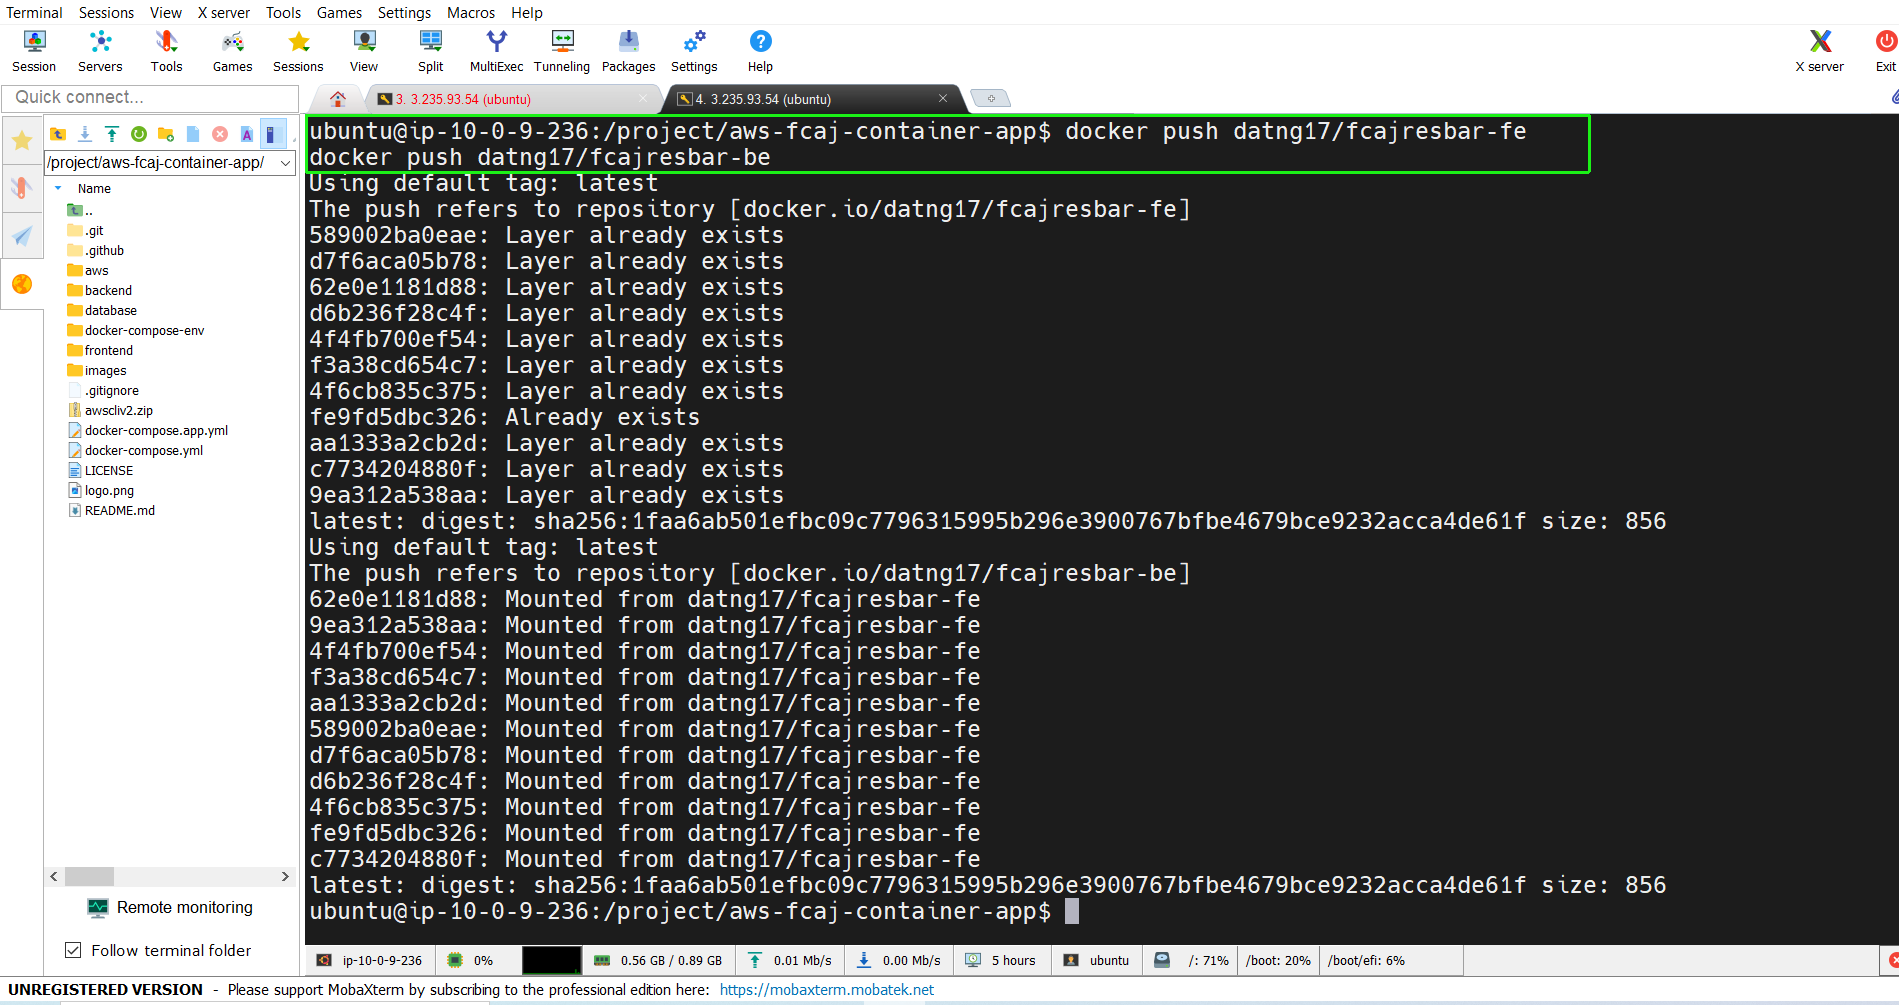Open the Settings gears toolbar icon

pyautogui.click(x=694, y=51)
